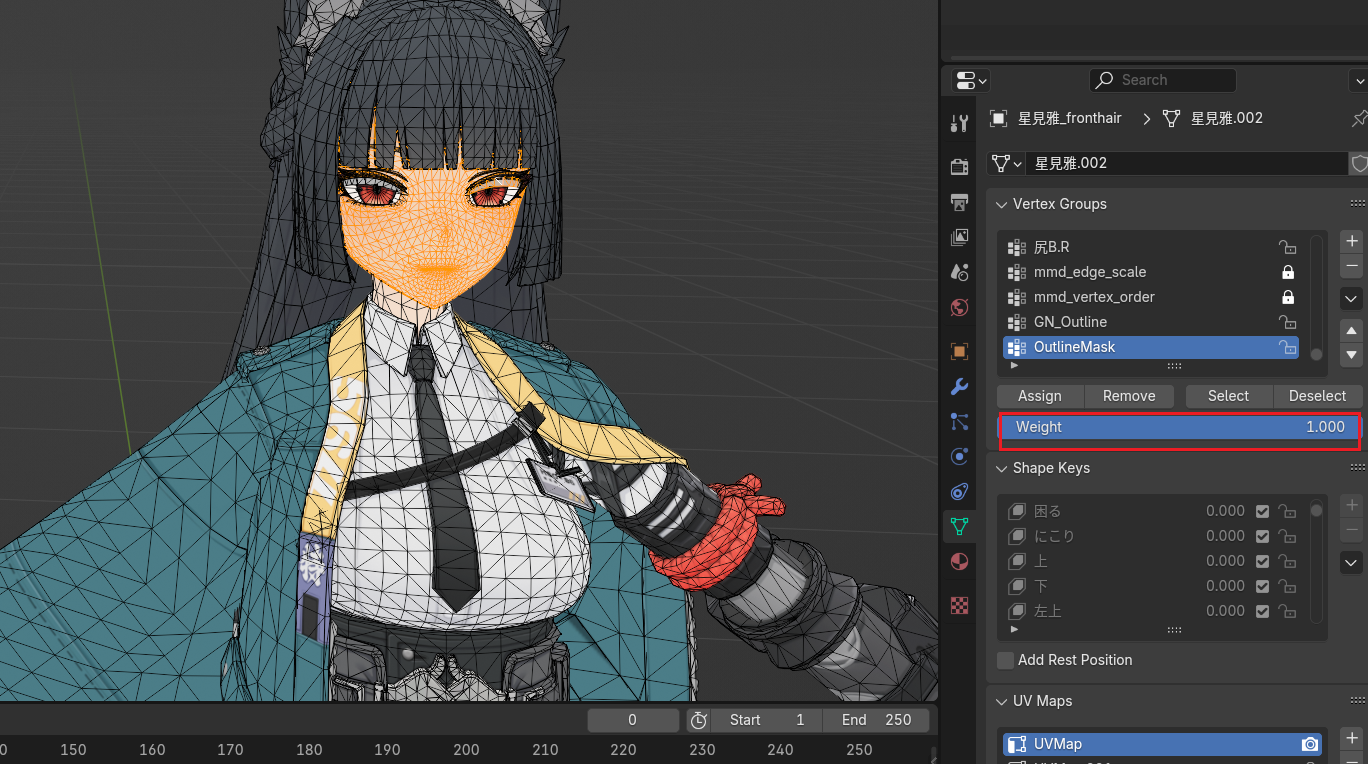Click the Assign button
This screenshot has width=1368, height=764.
pyautogui.click(x=1039, y=396)
